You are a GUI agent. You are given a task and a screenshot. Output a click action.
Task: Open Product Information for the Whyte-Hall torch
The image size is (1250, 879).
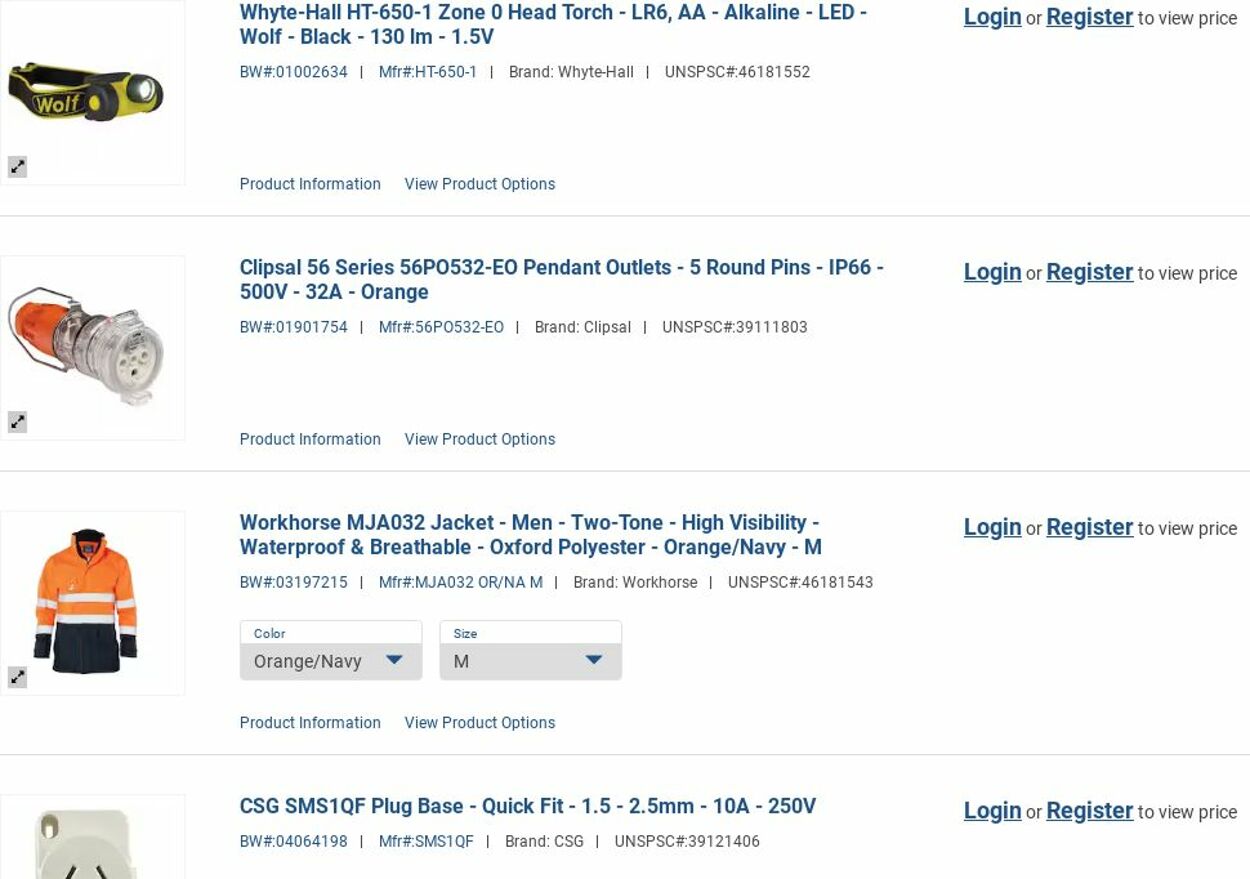pyautogui.click(x=310, y=184)
